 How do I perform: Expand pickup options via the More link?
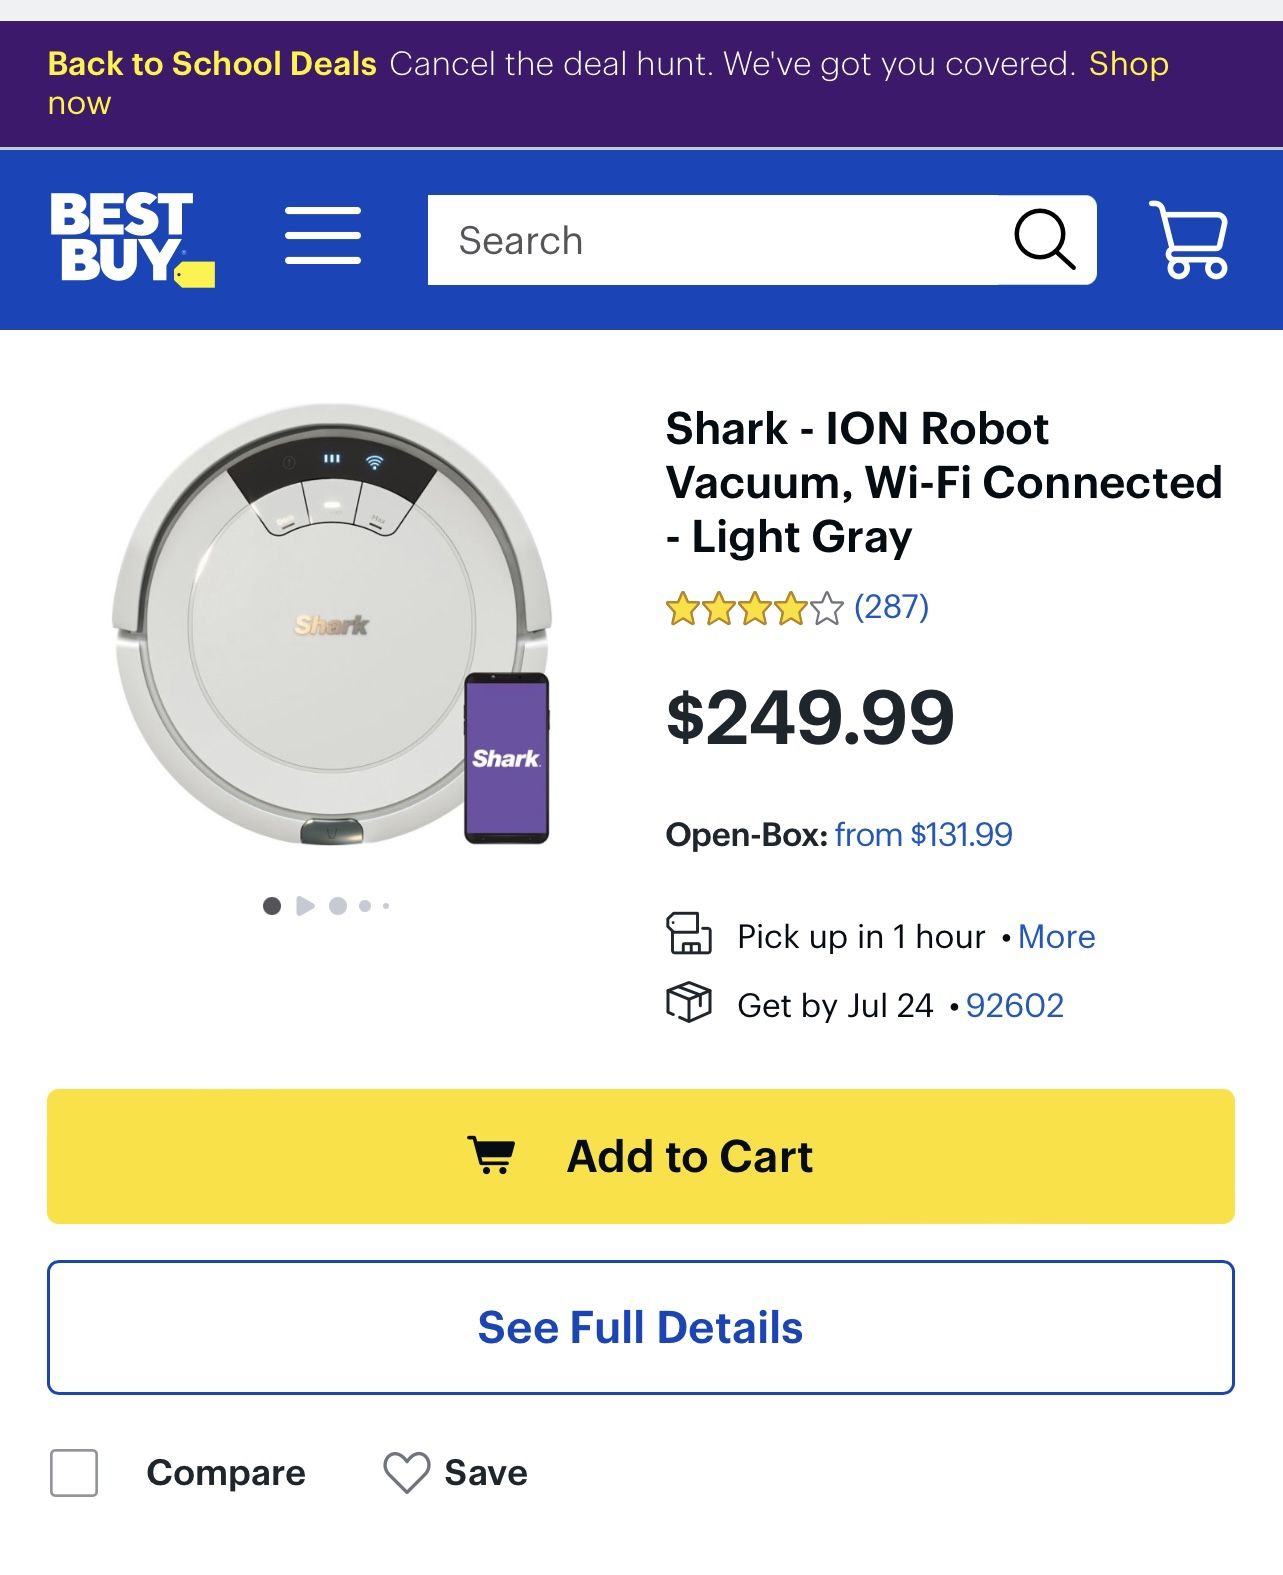click(x=1055, y=936)
